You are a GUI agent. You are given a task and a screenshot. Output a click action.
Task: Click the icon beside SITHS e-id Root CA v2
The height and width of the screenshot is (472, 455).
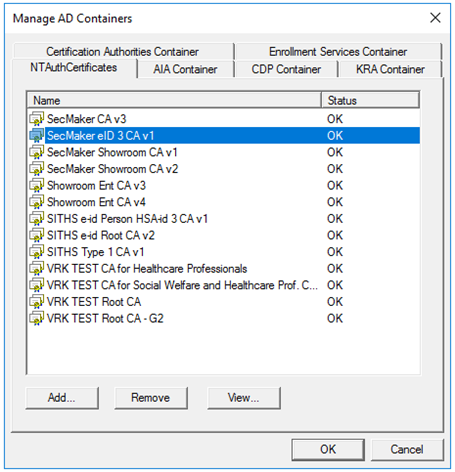[x=36, y=235]
